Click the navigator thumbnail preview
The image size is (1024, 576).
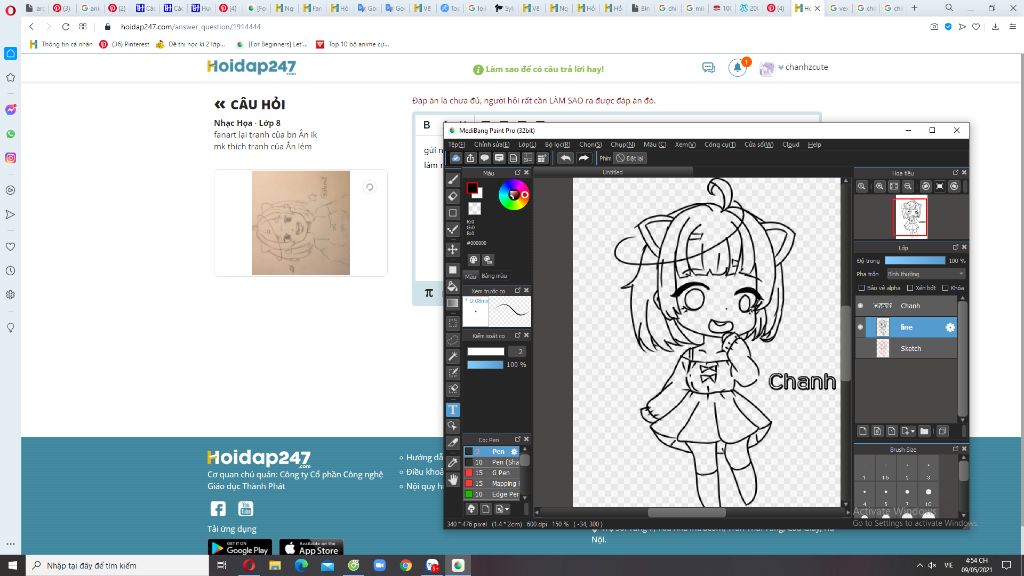[910, 217]
